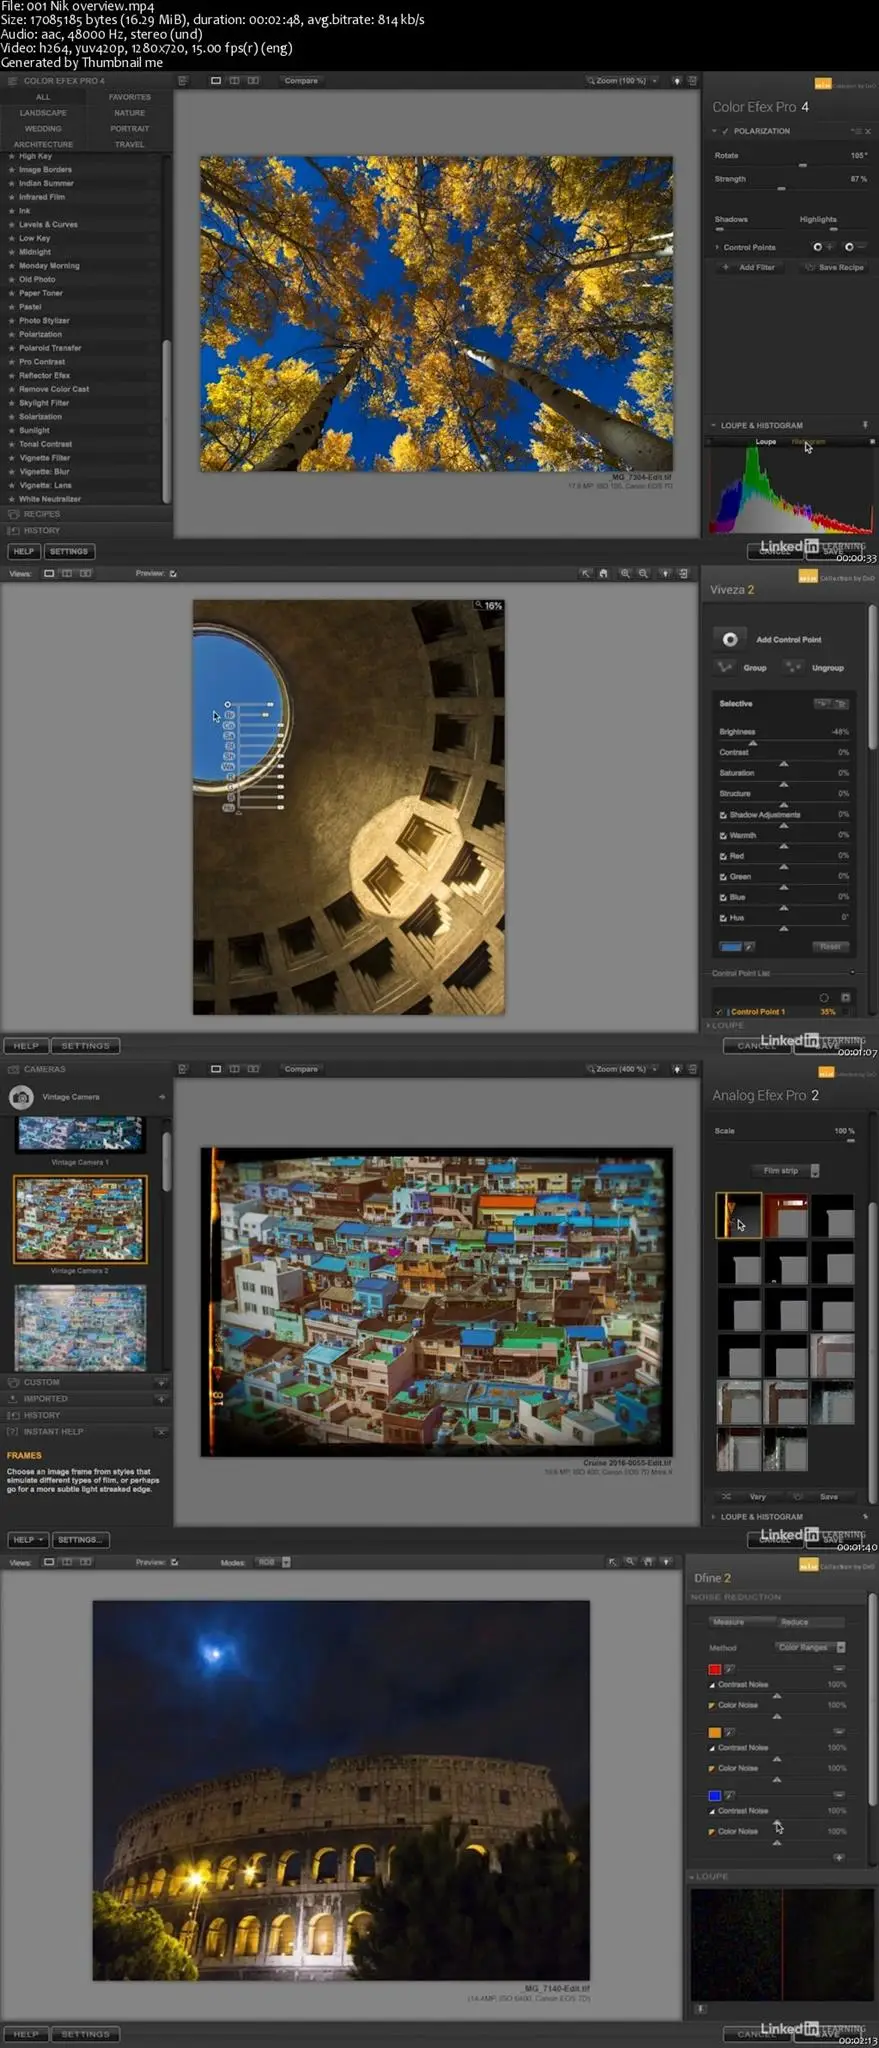Click the single view icon in Dfine Views
Image resolution: width=879 pixels, height=2048 pixels.
48,1562
